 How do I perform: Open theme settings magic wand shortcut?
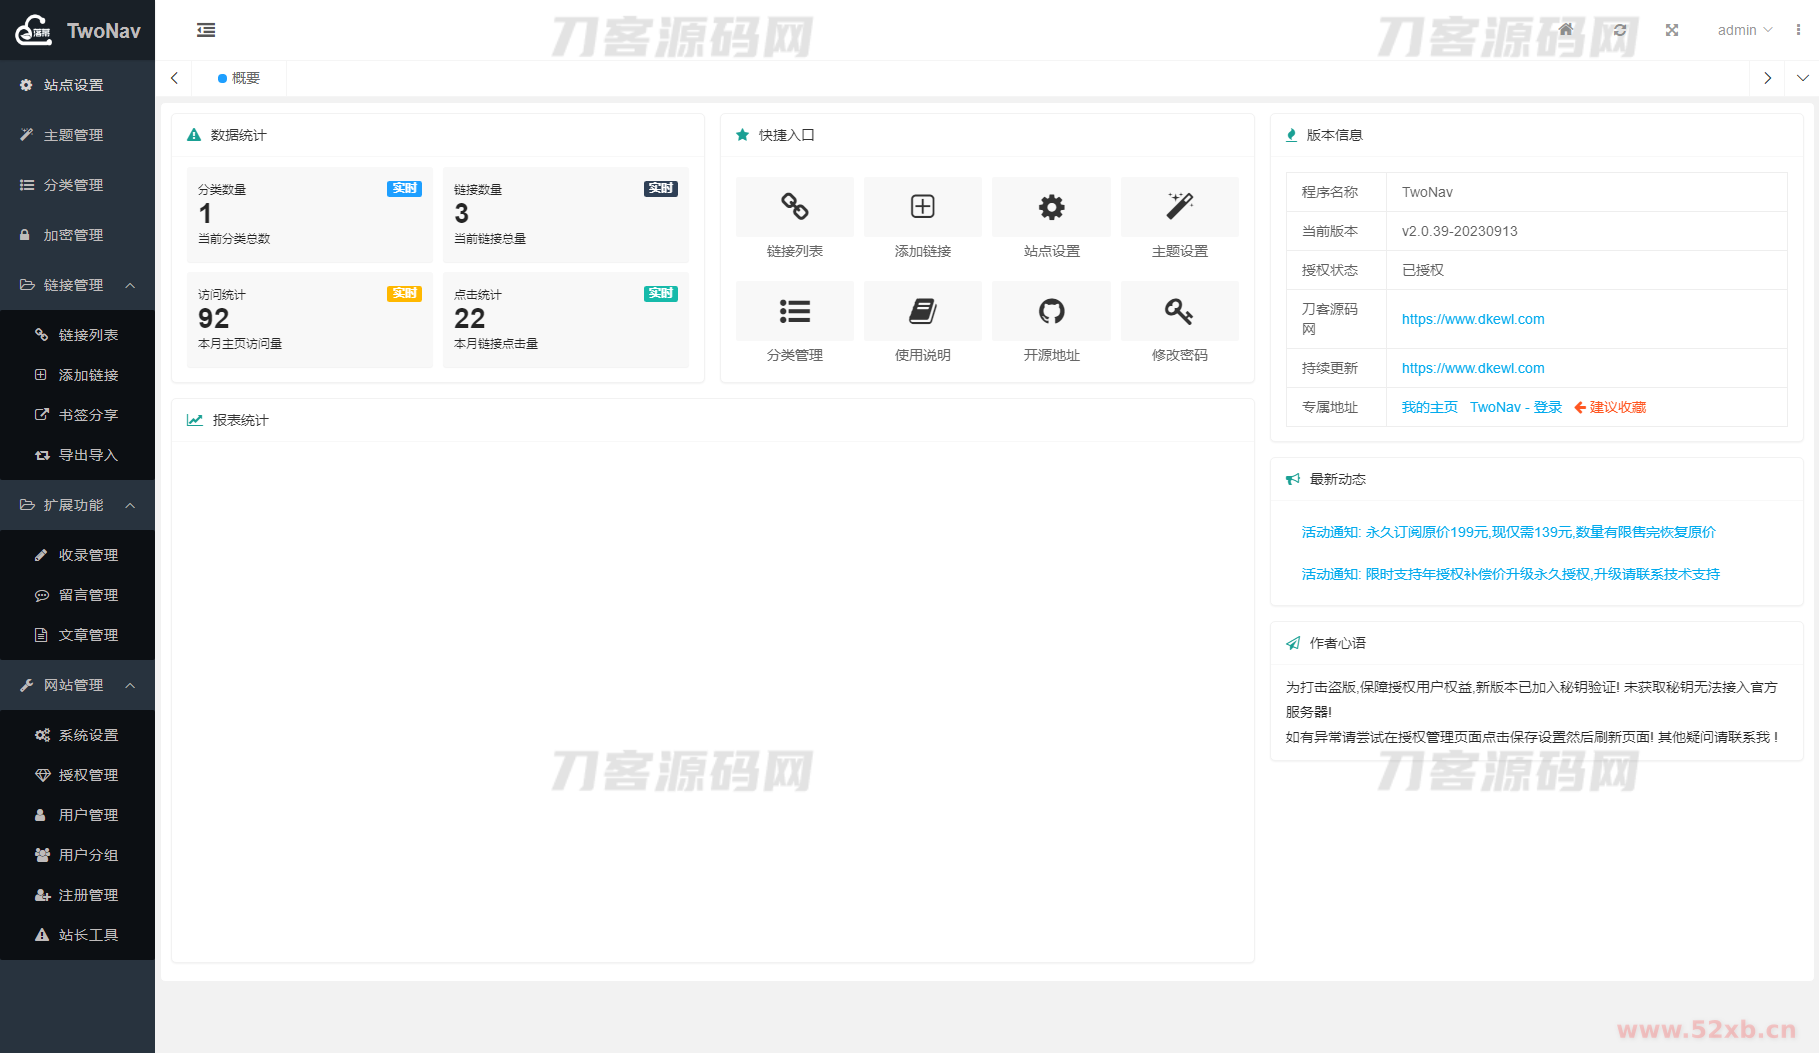coord(1179,207)
